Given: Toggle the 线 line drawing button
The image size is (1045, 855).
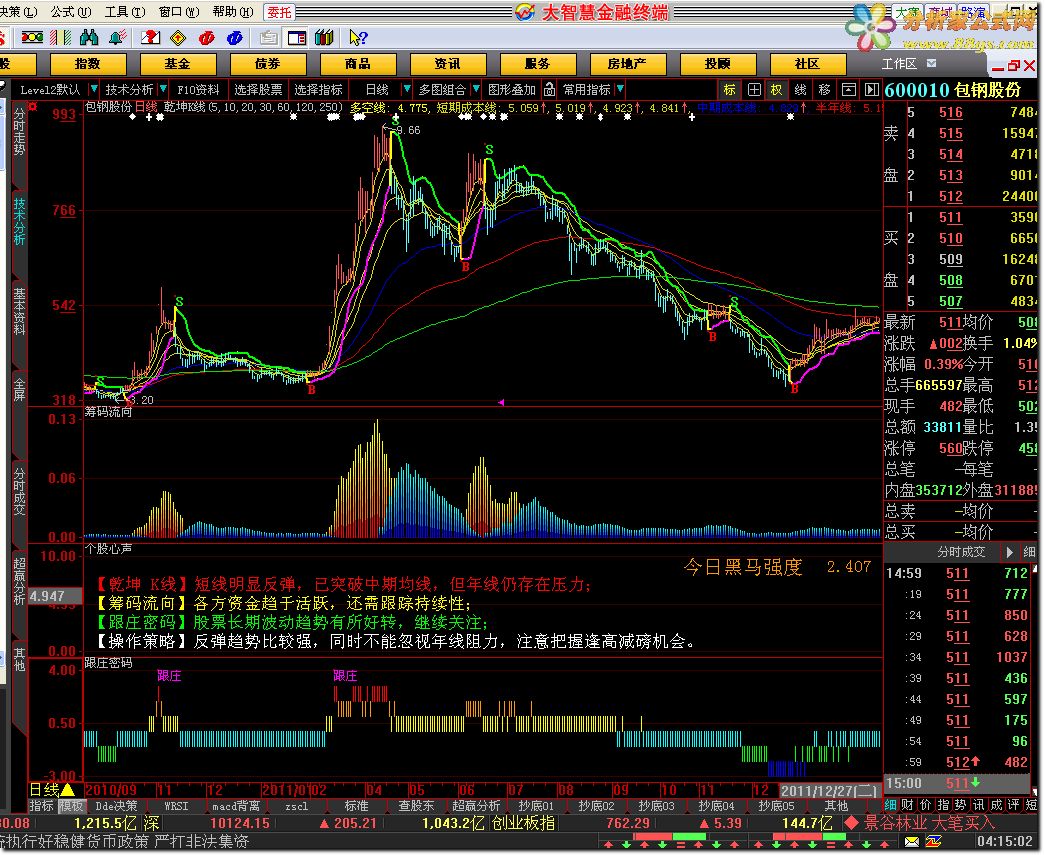Looking at the screenshot, I should click(800, 89).
